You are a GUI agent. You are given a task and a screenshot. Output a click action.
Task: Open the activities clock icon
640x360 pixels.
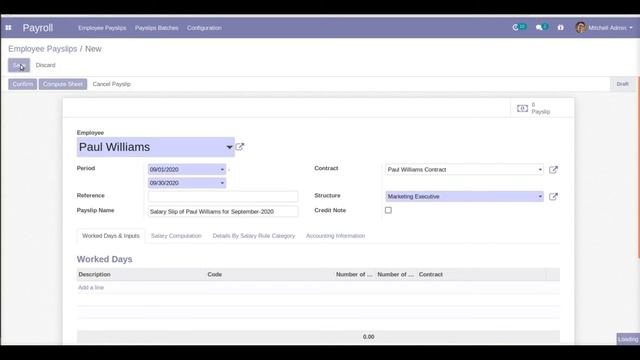516,27
